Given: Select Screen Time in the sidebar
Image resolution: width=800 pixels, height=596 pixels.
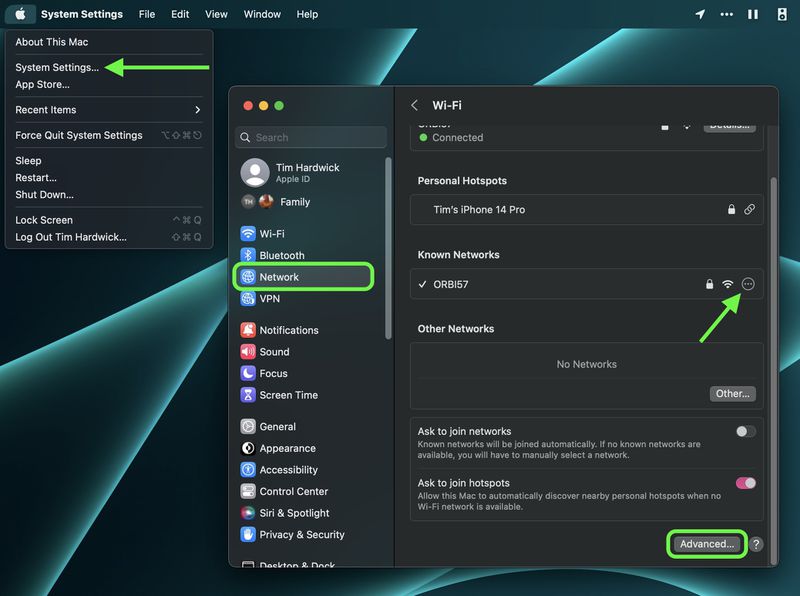Looking at the screenshot, I should pyautogui.click(x=288, y=395).
